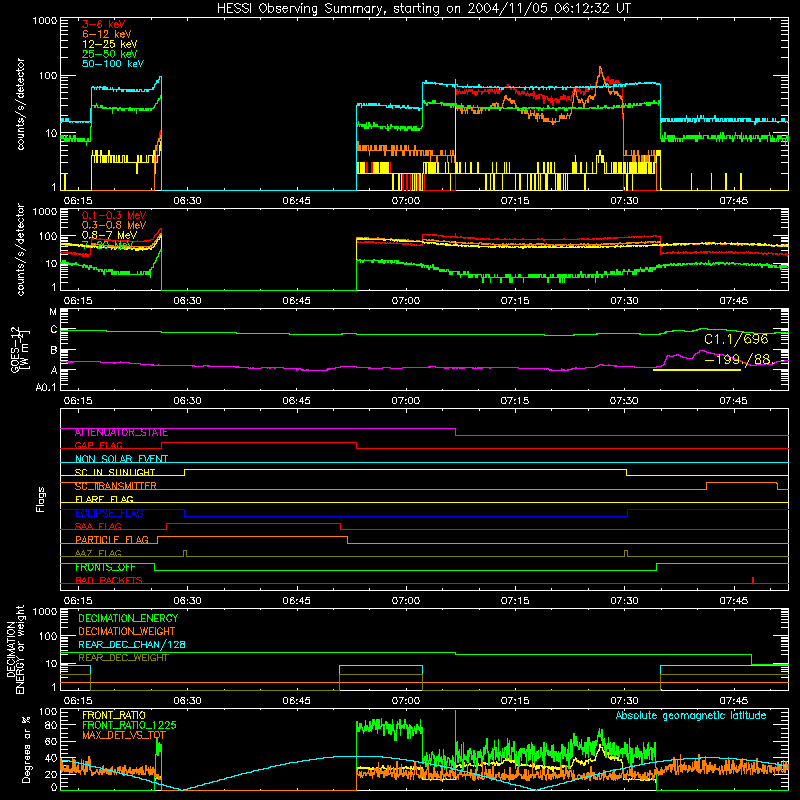Click the 0.8-7 MeV legend label

coord(109,235)
